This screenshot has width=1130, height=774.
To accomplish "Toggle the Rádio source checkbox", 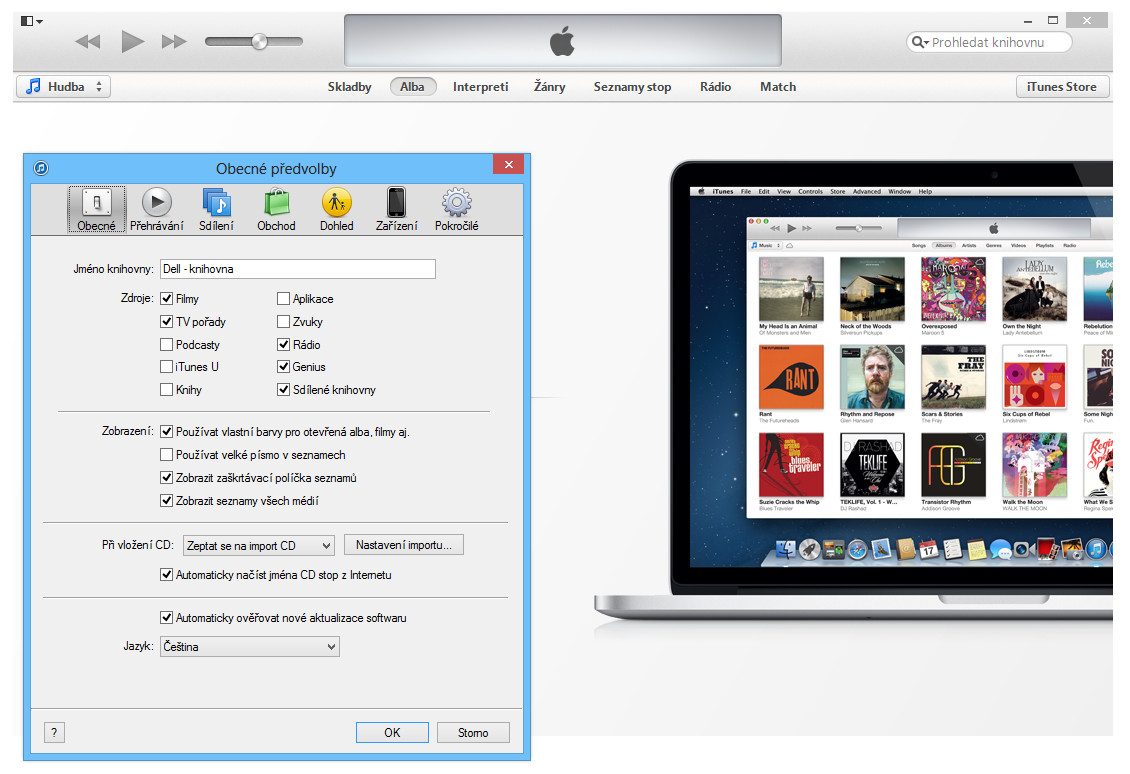I will (x=283, y=344).
